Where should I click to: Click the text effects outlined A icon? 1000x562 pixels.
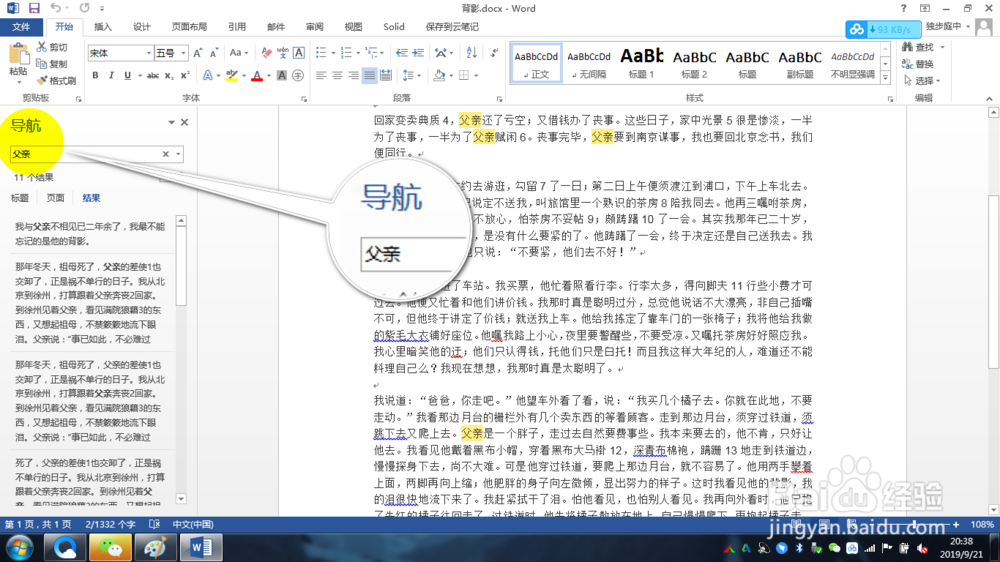(x=207, y=75)
